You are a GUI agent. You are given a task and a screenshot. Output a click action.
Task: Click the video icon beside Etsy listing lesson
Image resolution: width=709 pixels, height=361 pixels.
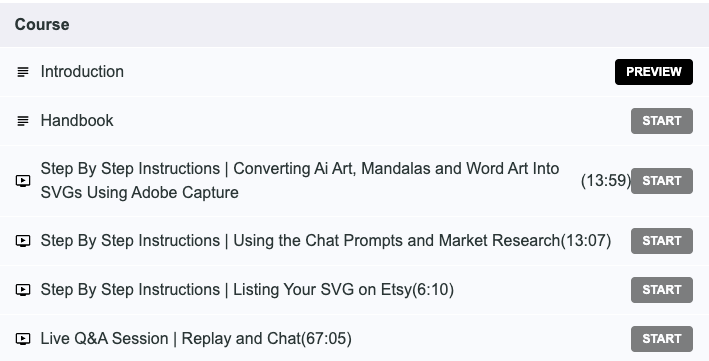pyautogui.click(x=23, y=290)
